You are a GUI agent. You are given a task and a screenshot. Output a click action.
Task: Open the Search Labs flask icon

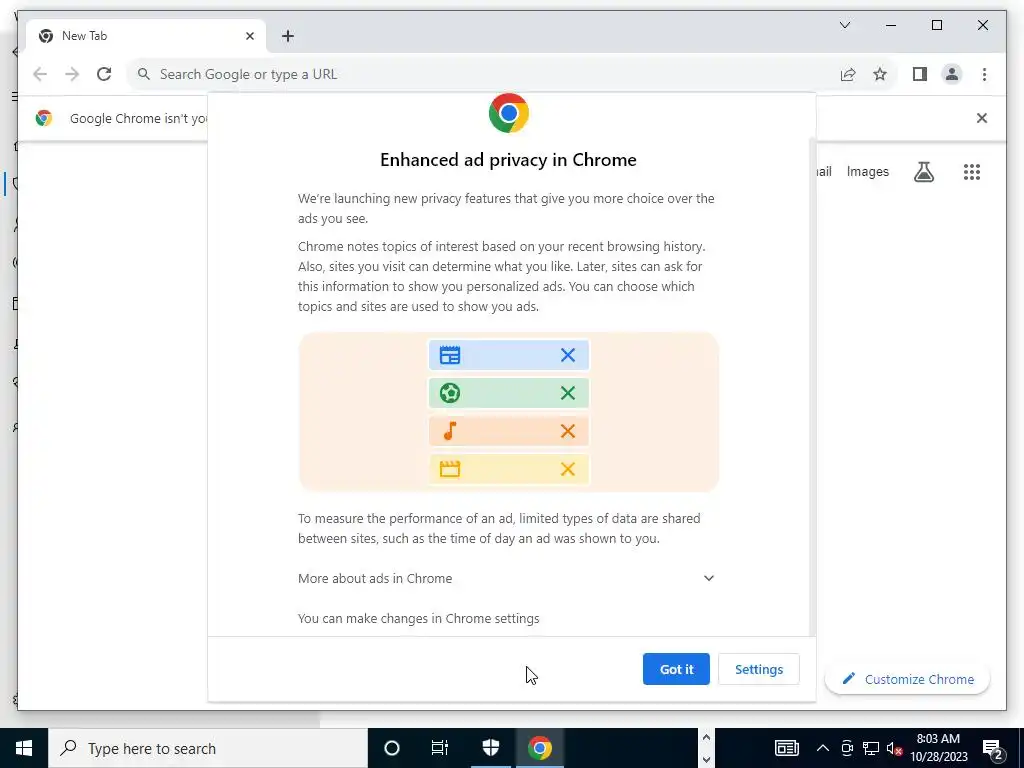click(923, 172)
